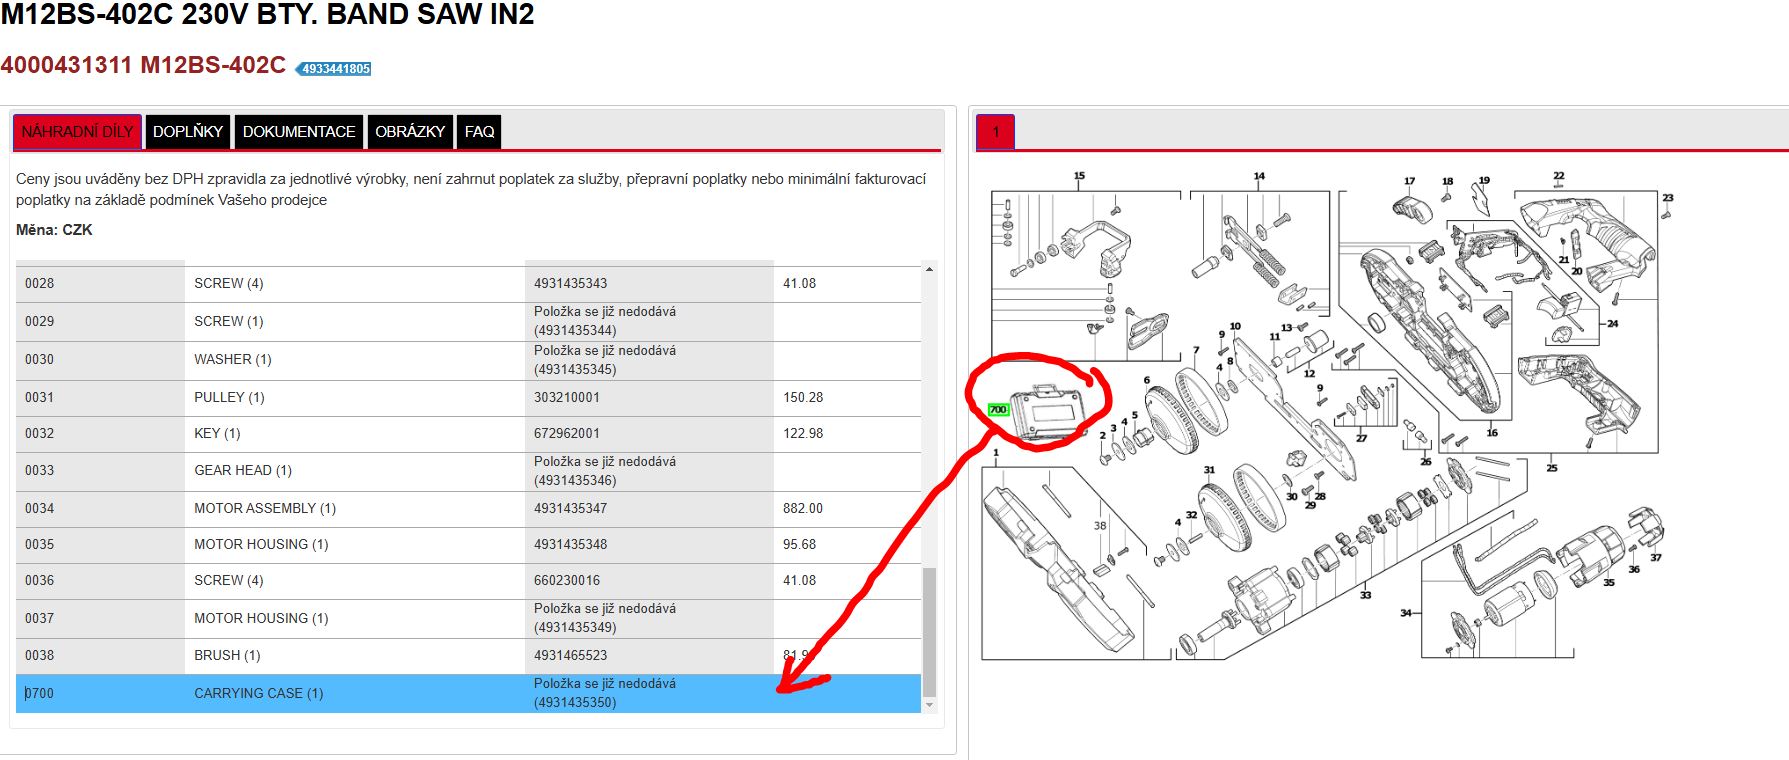Click part number 672962001
1789x760 pixels.
click(566, 434)
